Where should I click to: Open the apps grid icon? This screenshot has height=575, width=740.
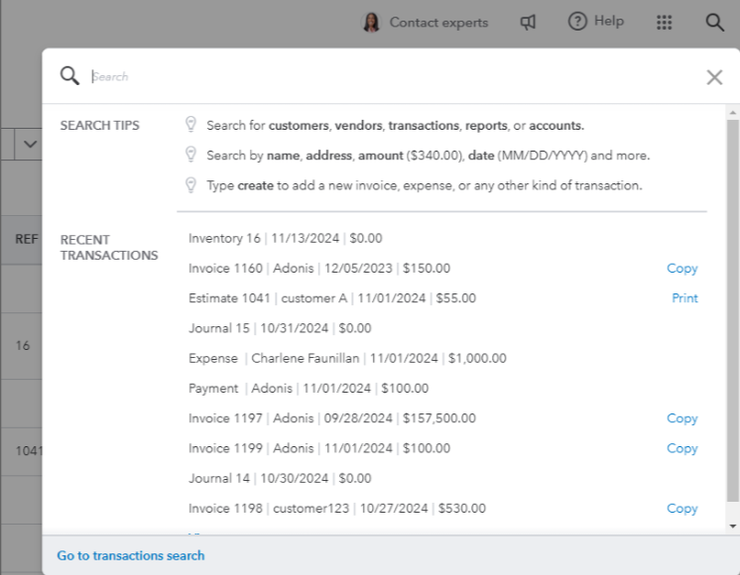(x=664, y=22)
